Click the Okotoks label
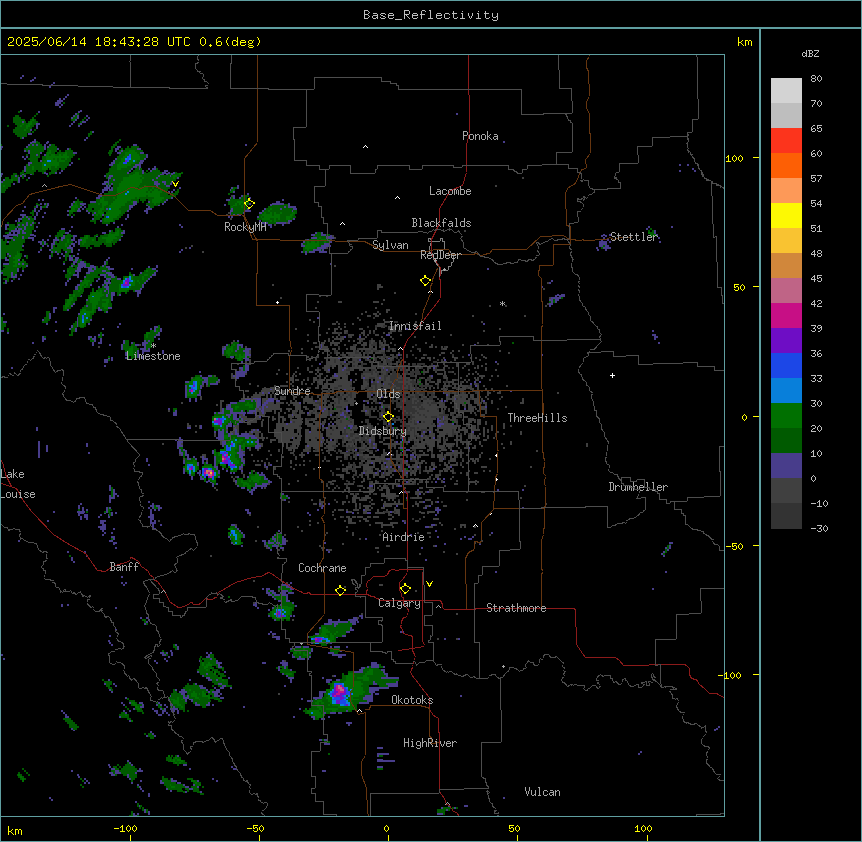This screenshot has height=842, width=862. tap(412, 700)
